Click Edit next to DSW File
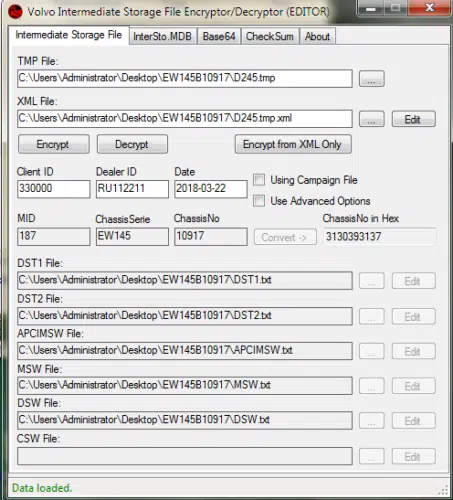453x500 pixels. [413, 421]
